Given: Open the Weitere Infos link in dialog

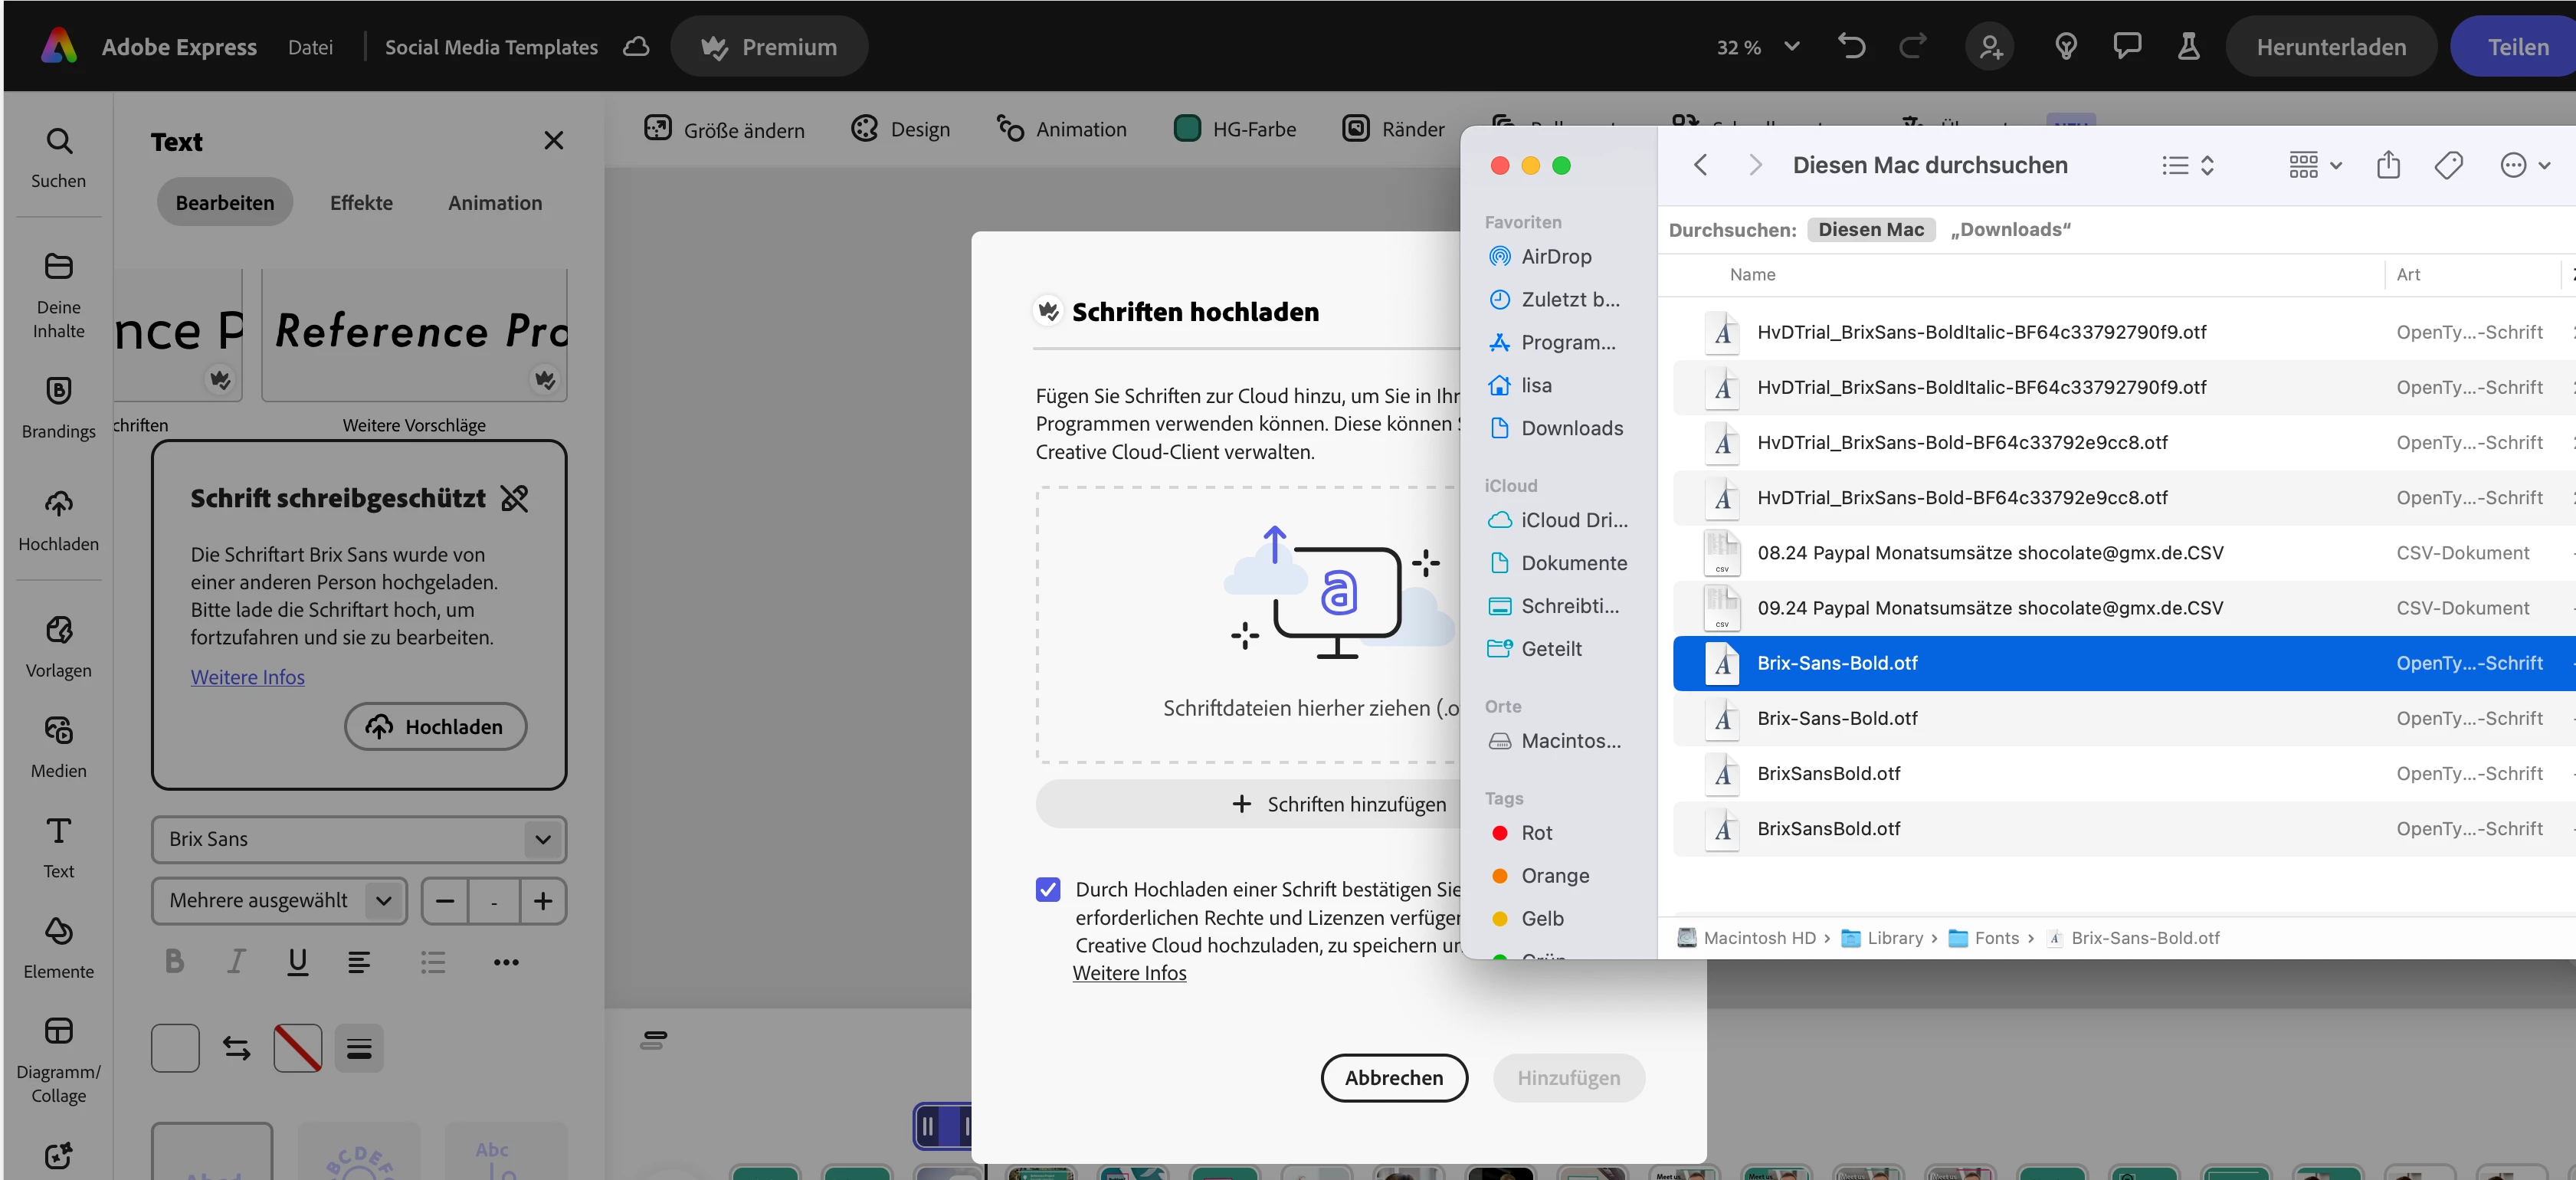Looking at the screenshot, I should (x=1129, y=973).
